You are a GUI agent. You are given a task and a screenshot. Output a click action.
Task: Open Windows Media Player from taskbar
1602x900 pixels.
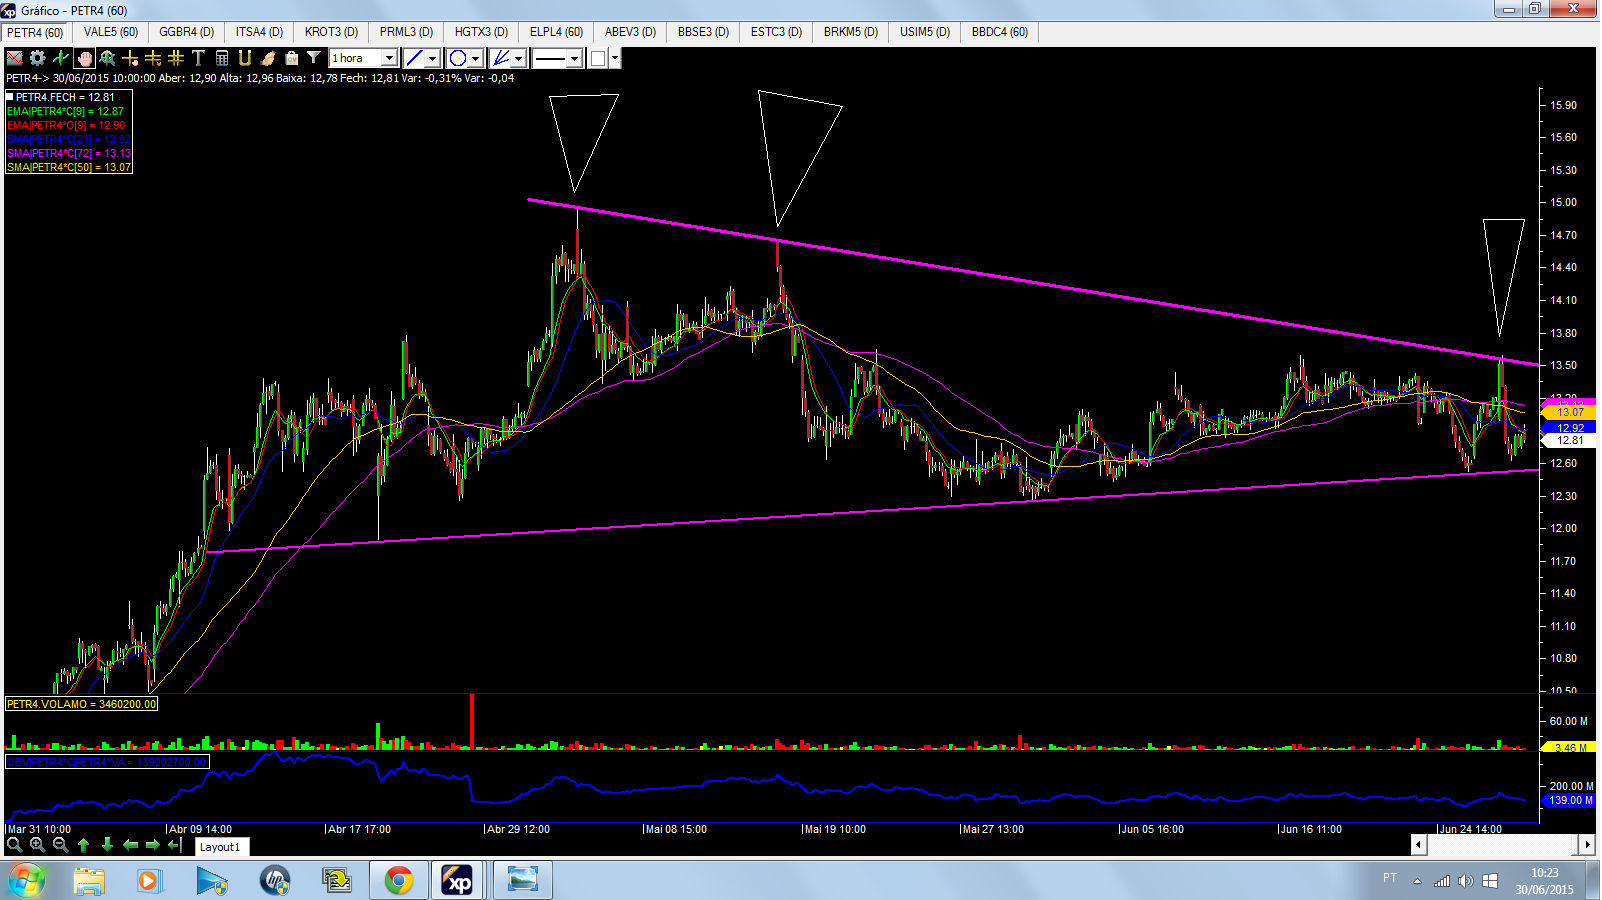point(150,880)
